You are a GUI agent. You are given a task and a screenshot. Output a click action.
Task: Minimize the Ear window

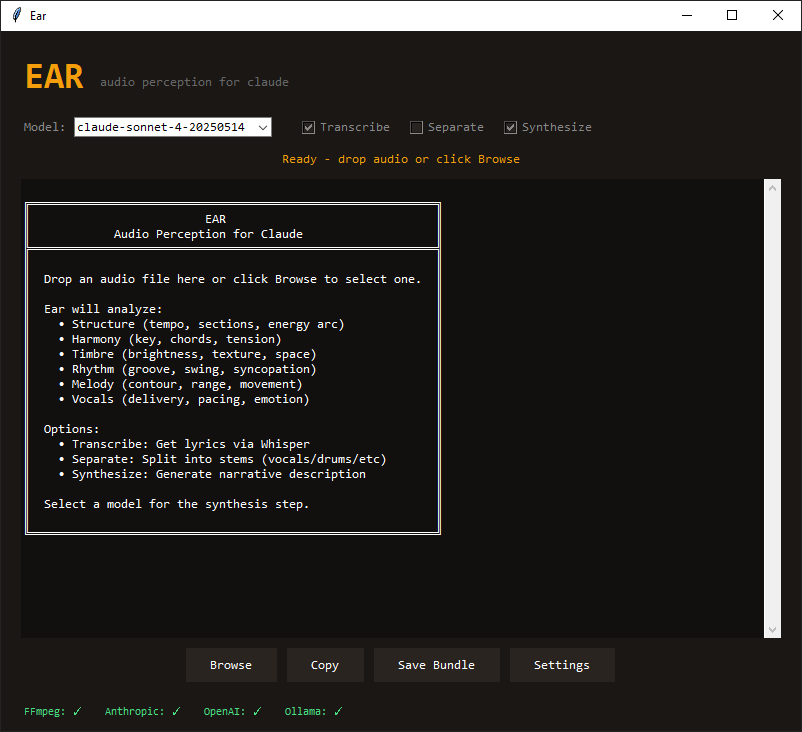(687, 15)
